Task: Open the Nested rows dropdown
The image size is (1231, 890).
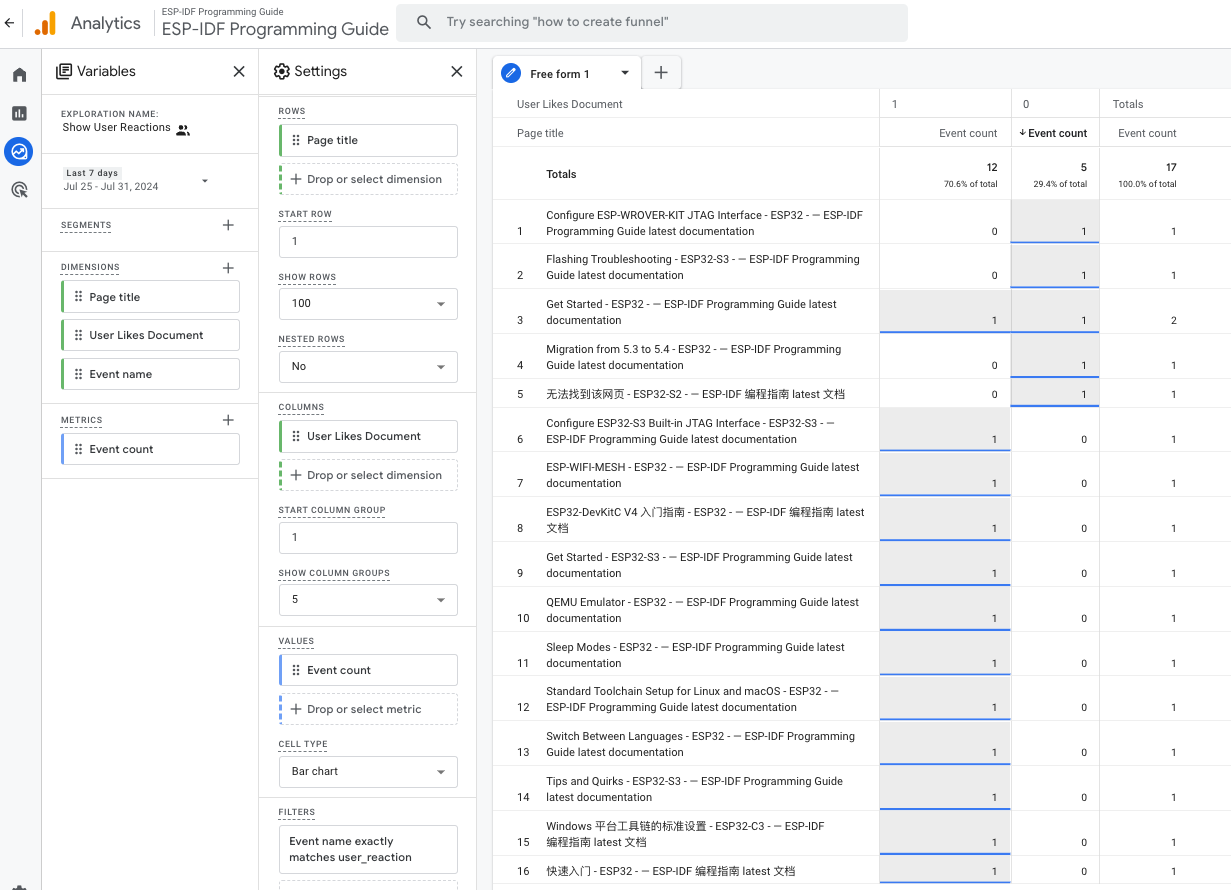Action: [368, 366]
